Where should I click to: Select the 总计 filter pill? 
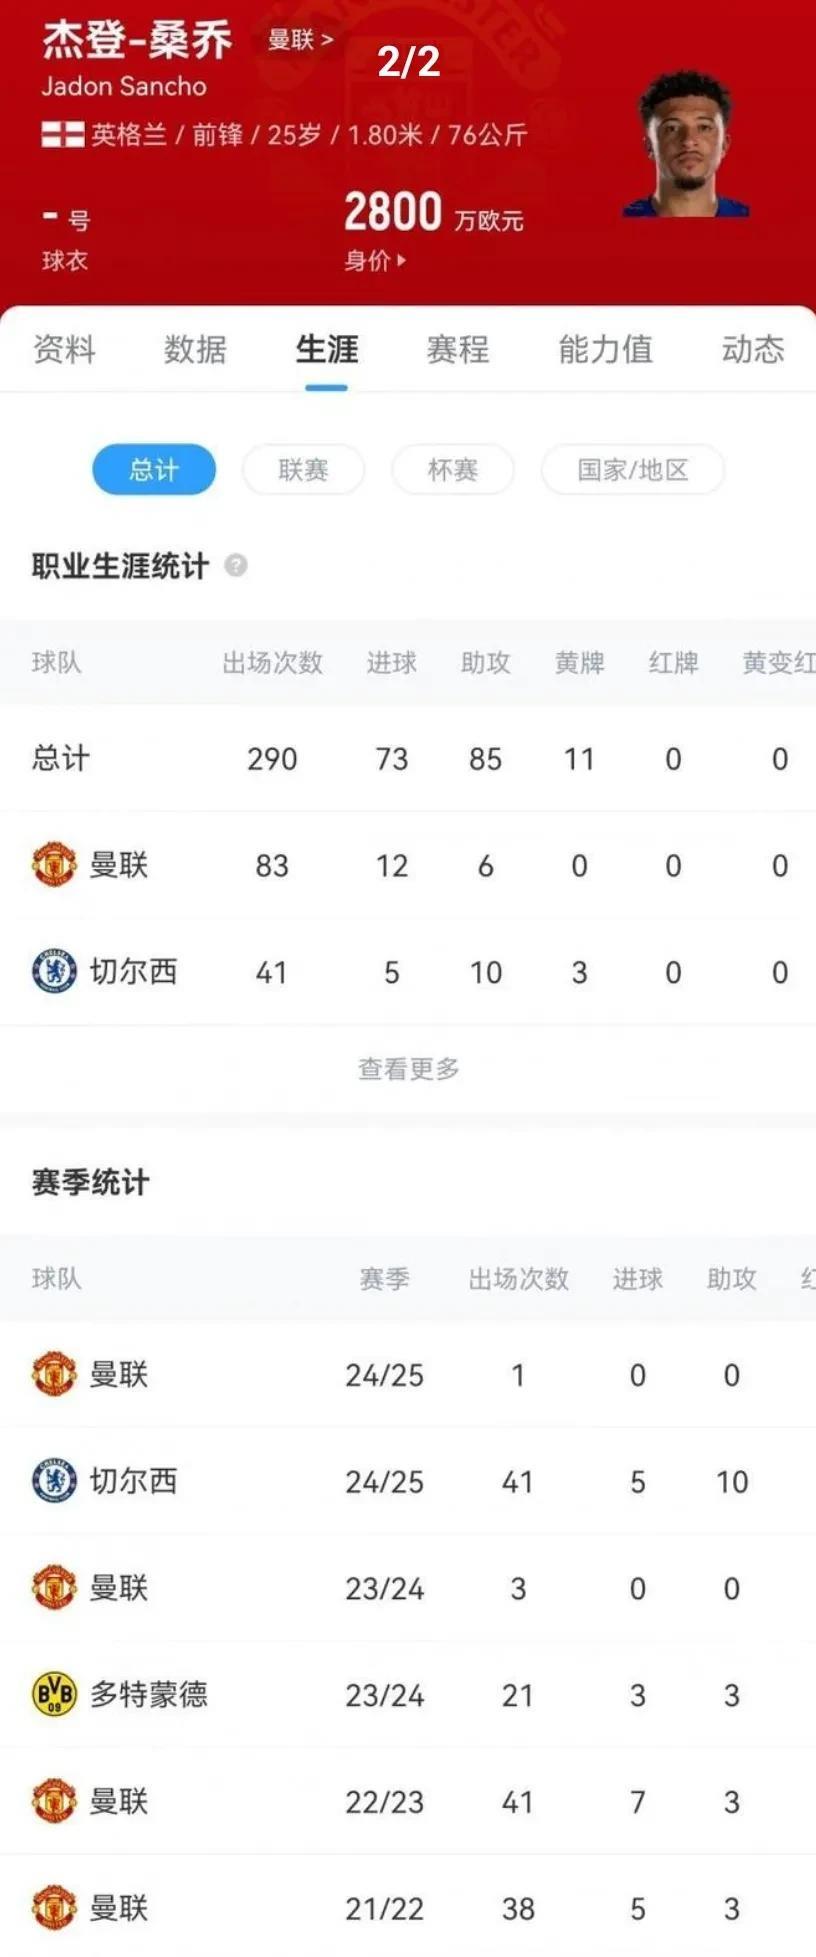[154, 470]
